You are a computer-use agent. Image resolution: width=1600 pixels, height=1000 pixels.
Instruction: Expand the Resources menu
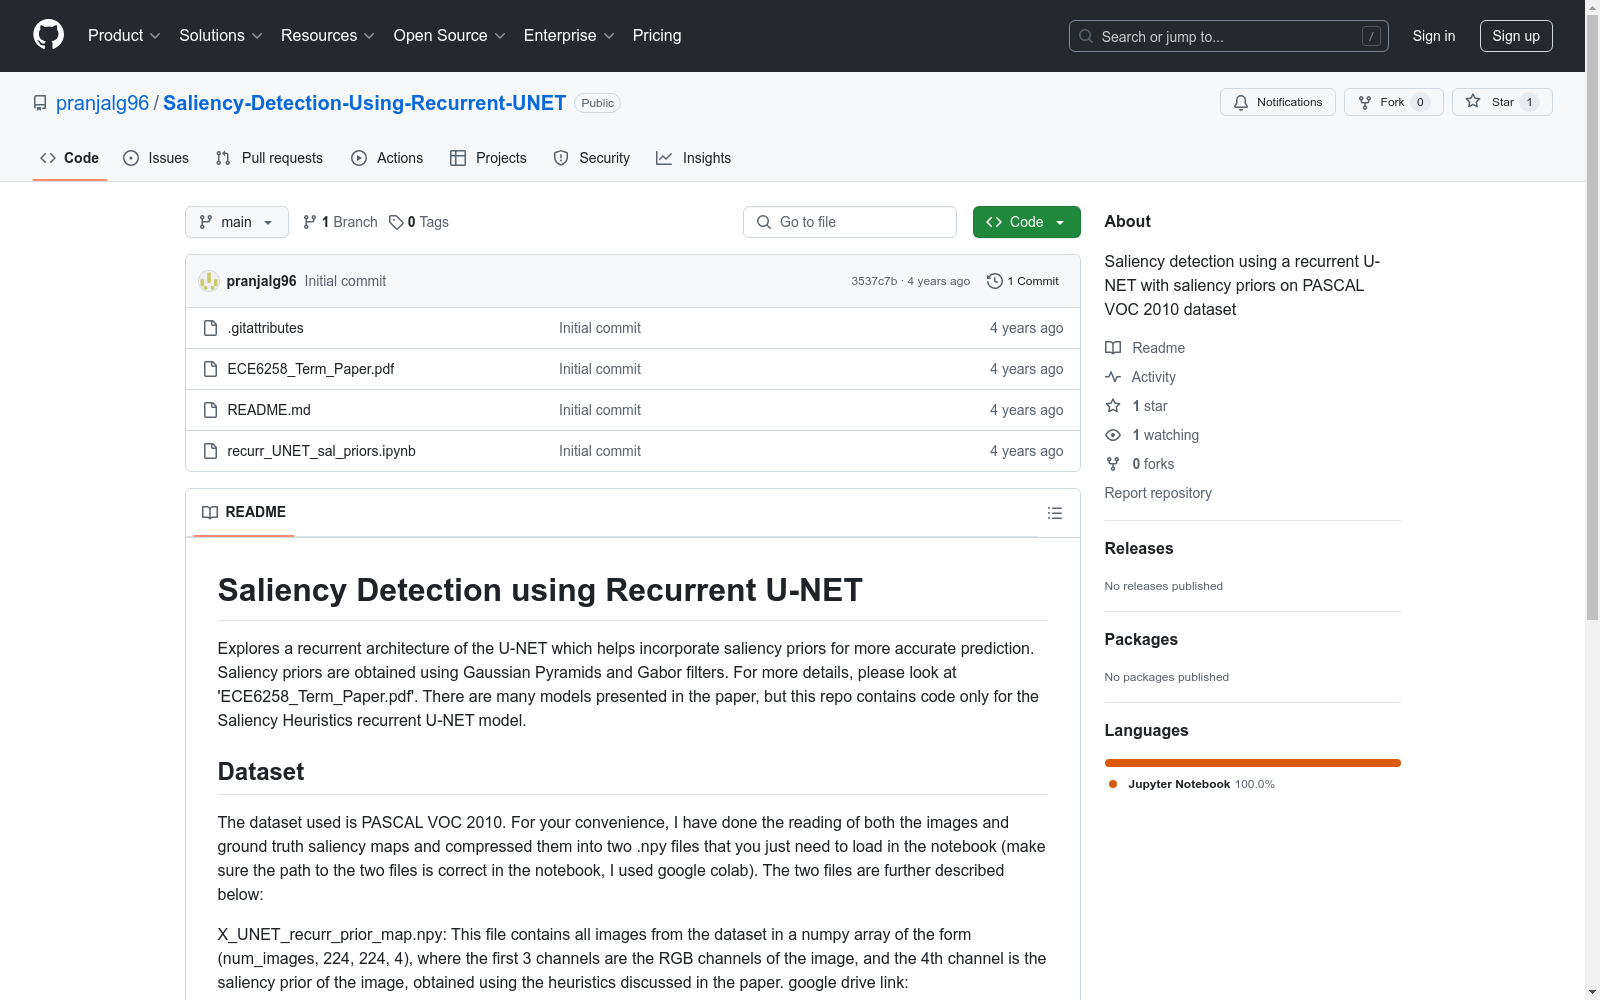point(328,35)
